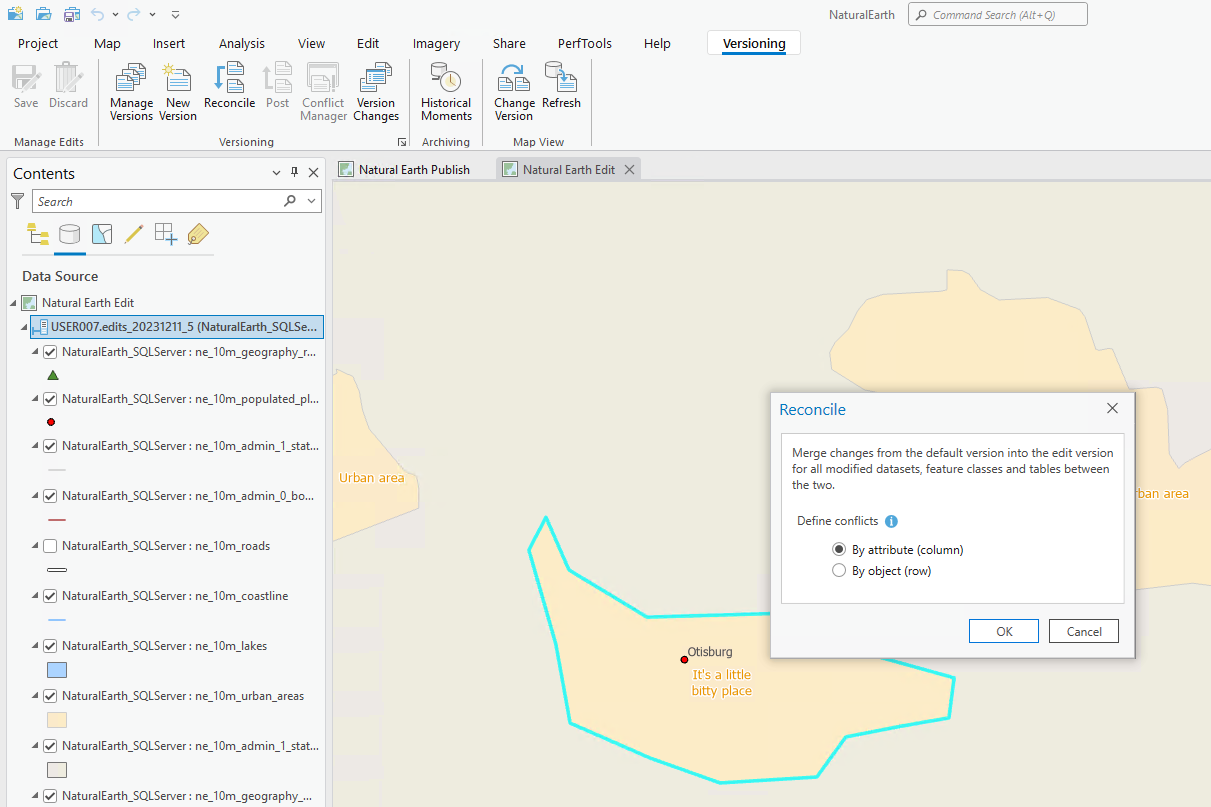Viewport: 1211px width, 807px height.
Task: Click the ne_10m_lakes blue symbol swatch
Action: coord(57,670)
